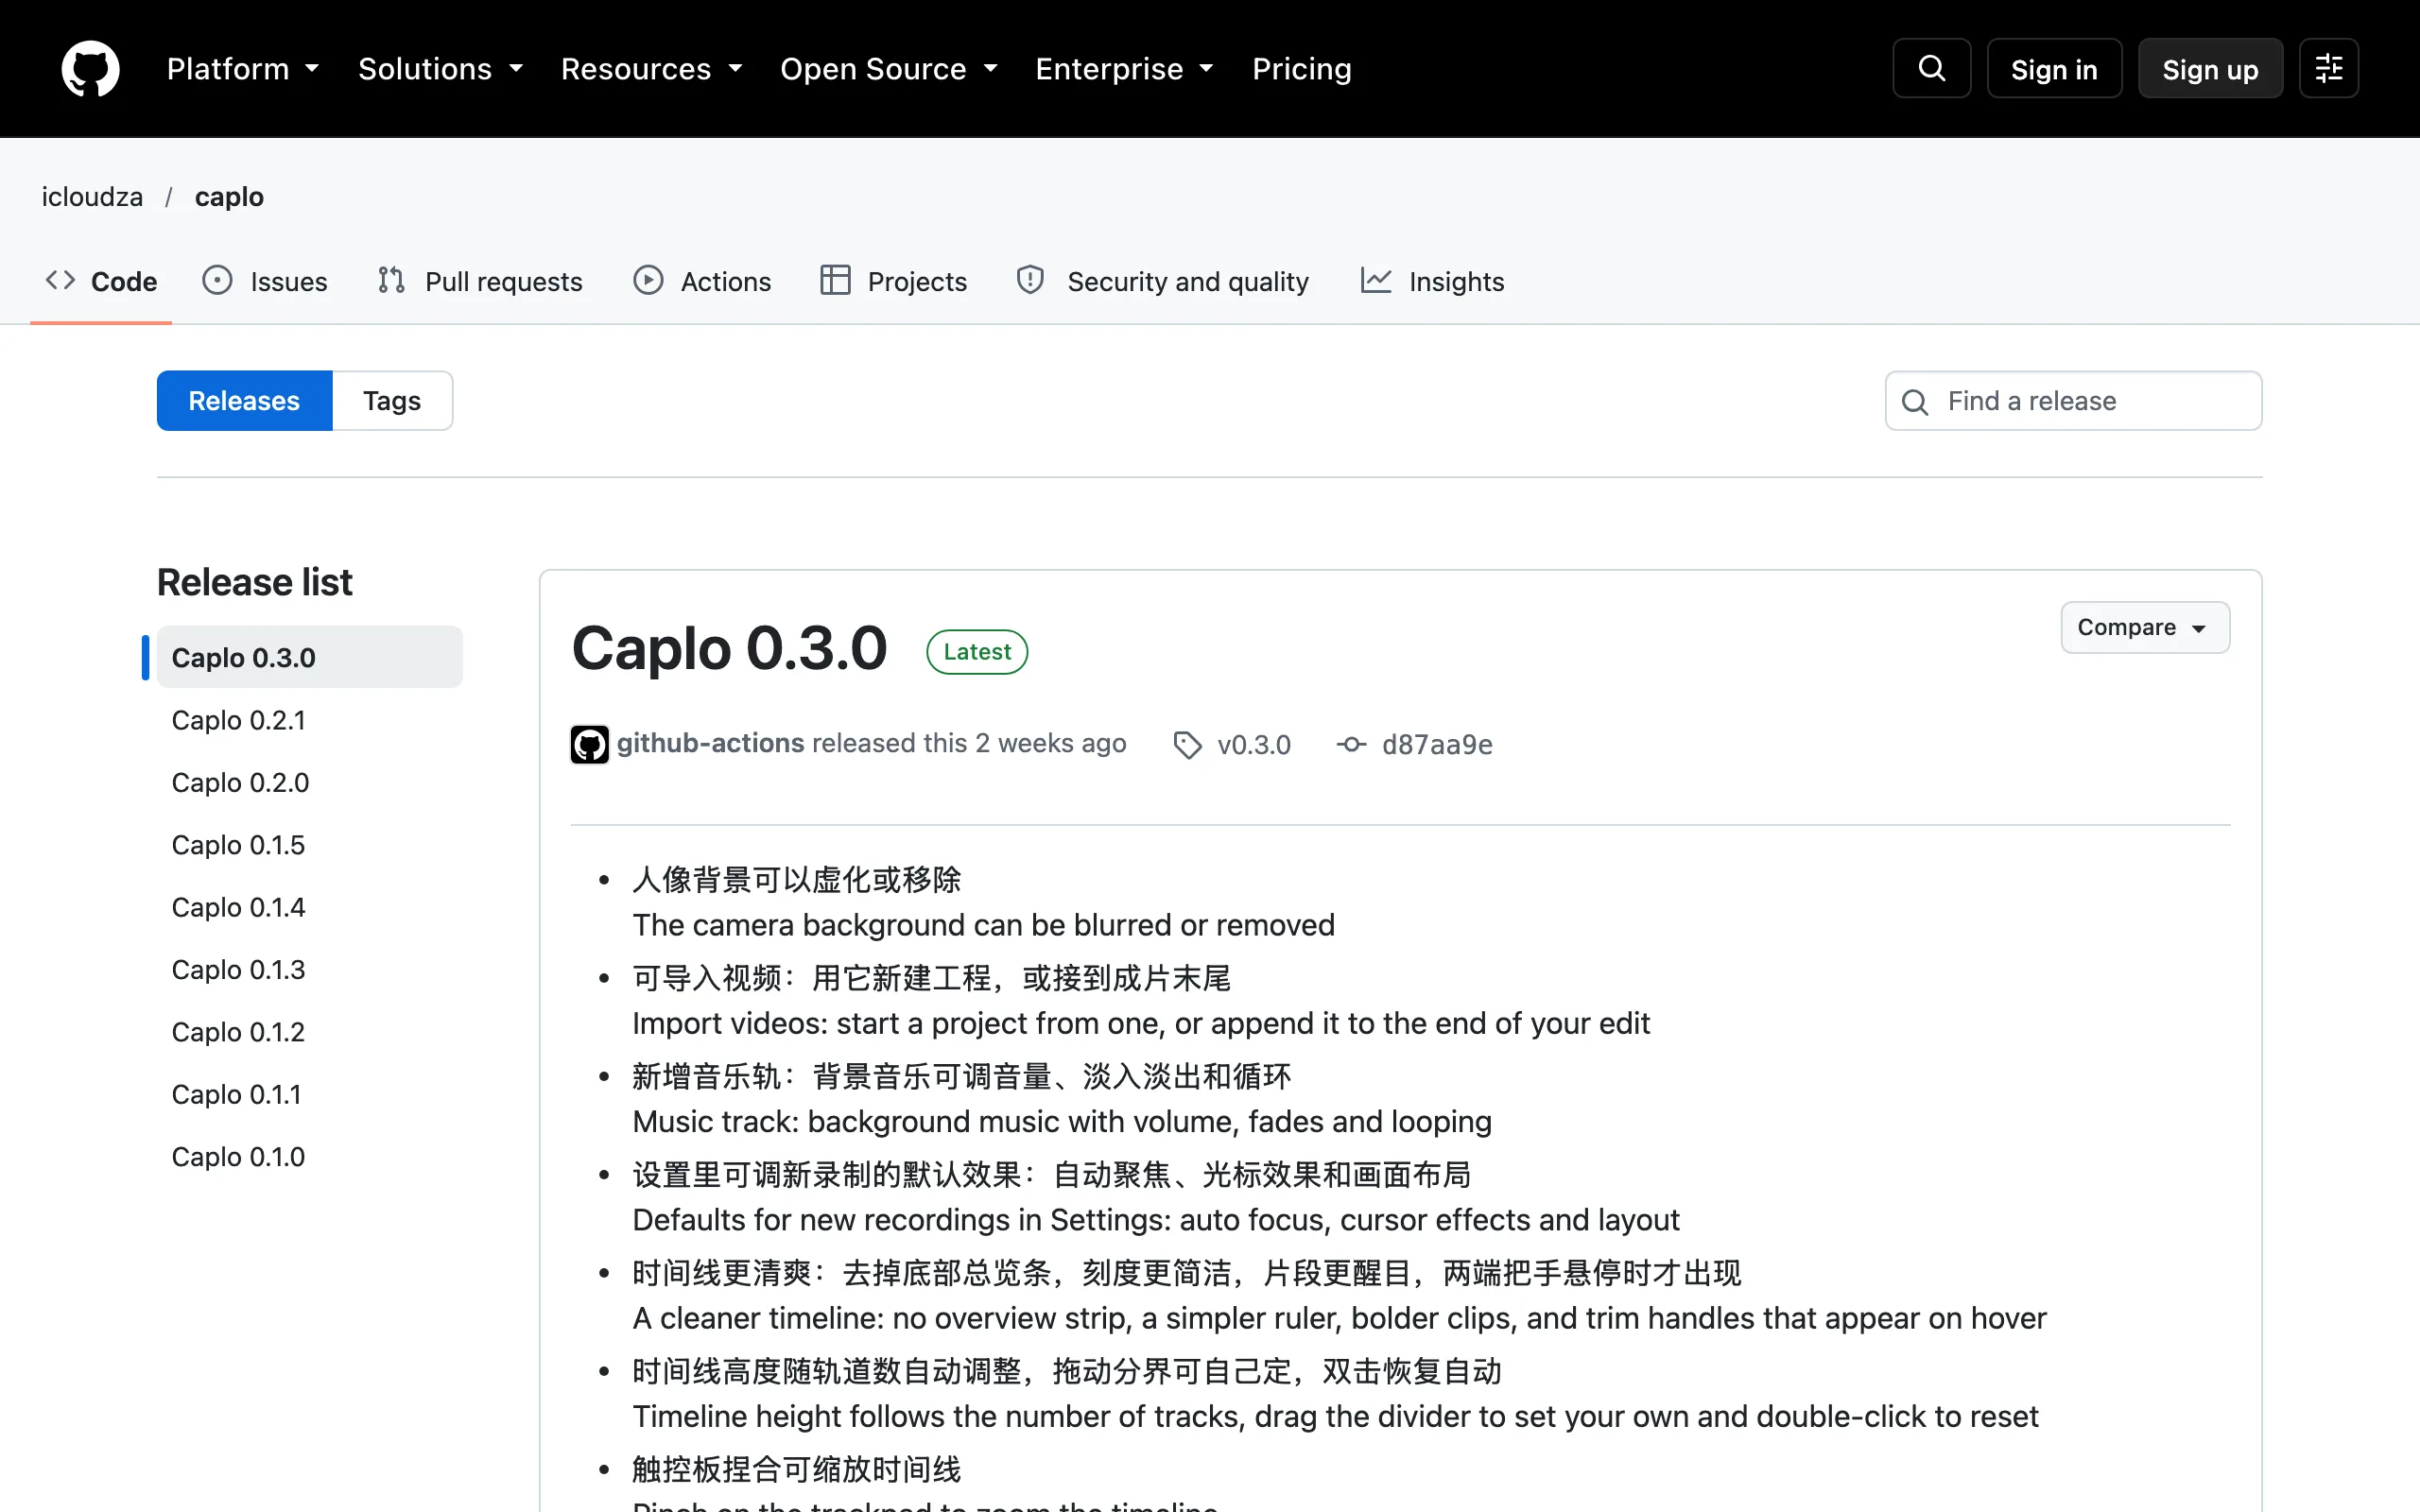Click the Actions play icon
Screen dimensions: 2420x1512
(648, 280)
